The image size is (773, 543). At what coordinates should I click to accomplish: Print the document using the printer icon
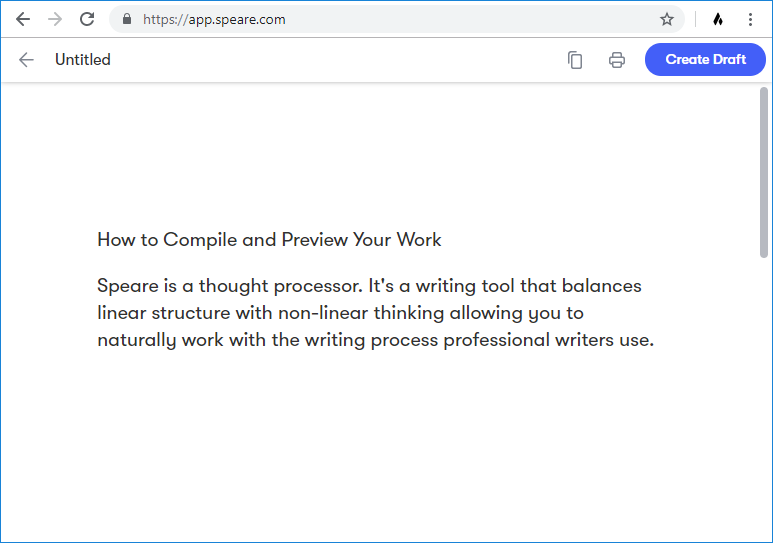click(617, 60)
